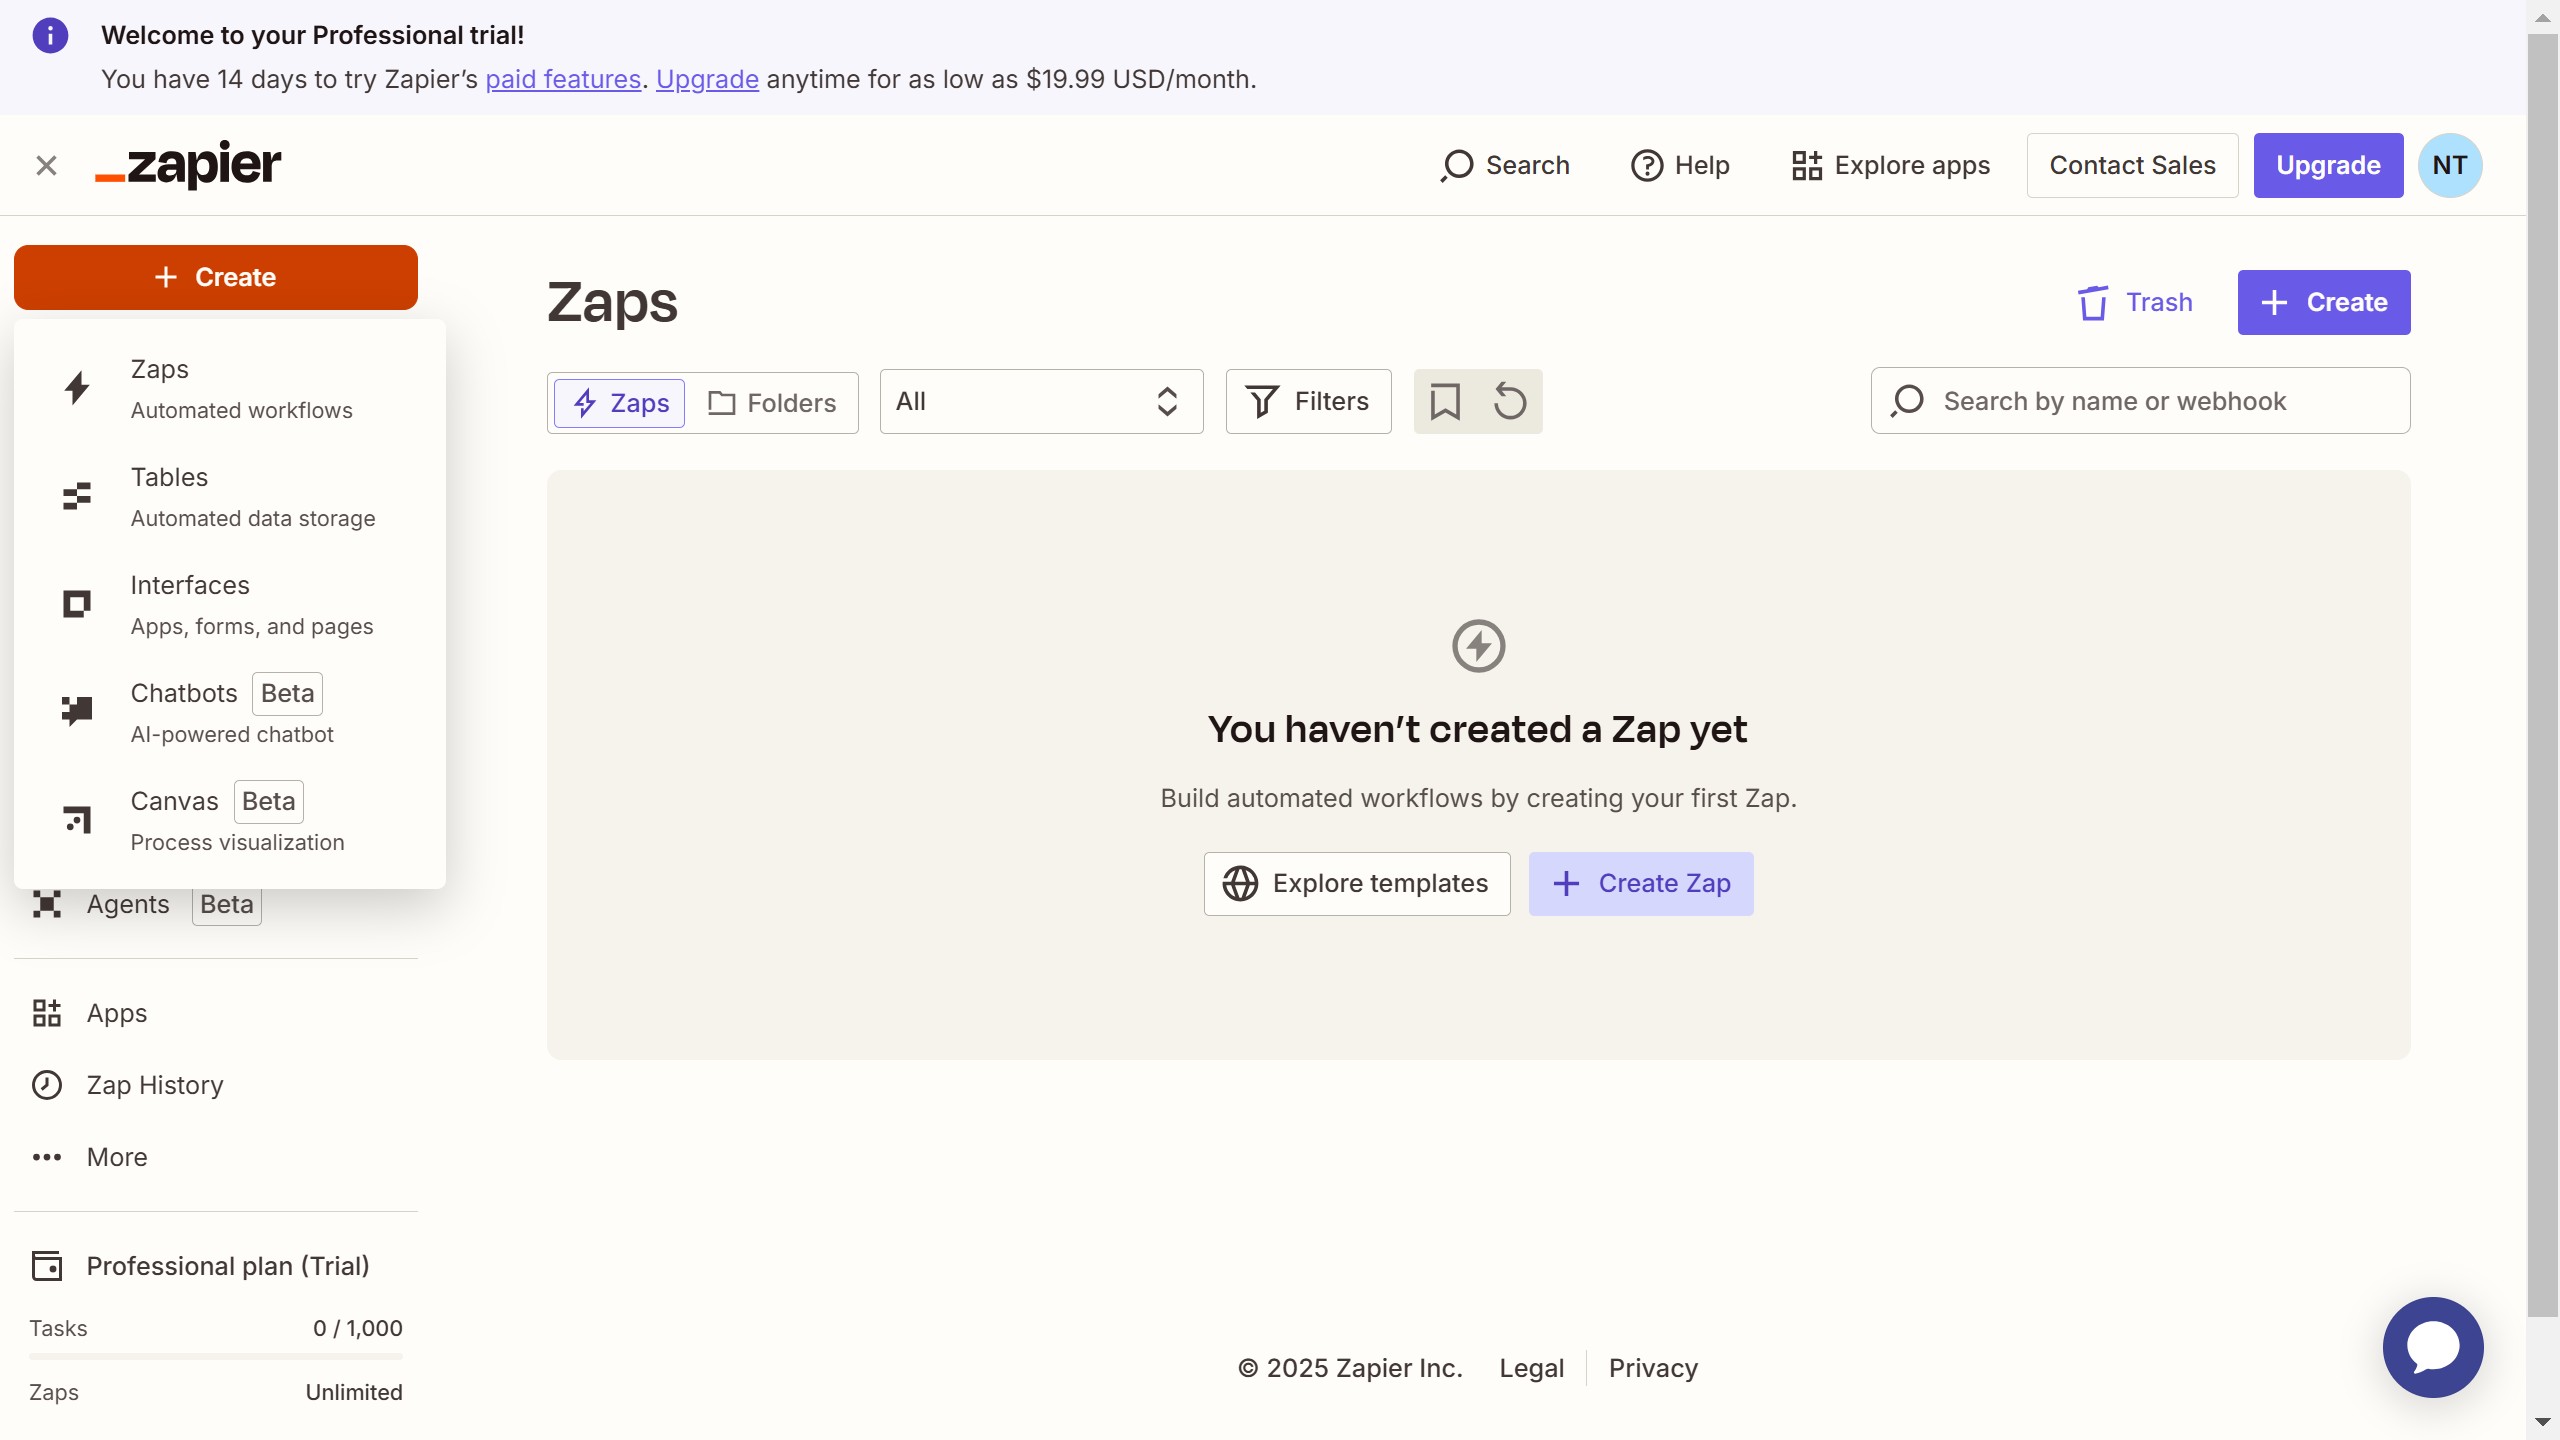This screenshot has width=2560, height=1440.
Task: Click the Tasks 0 / 1,000 value
Action: pos(357,1328)
